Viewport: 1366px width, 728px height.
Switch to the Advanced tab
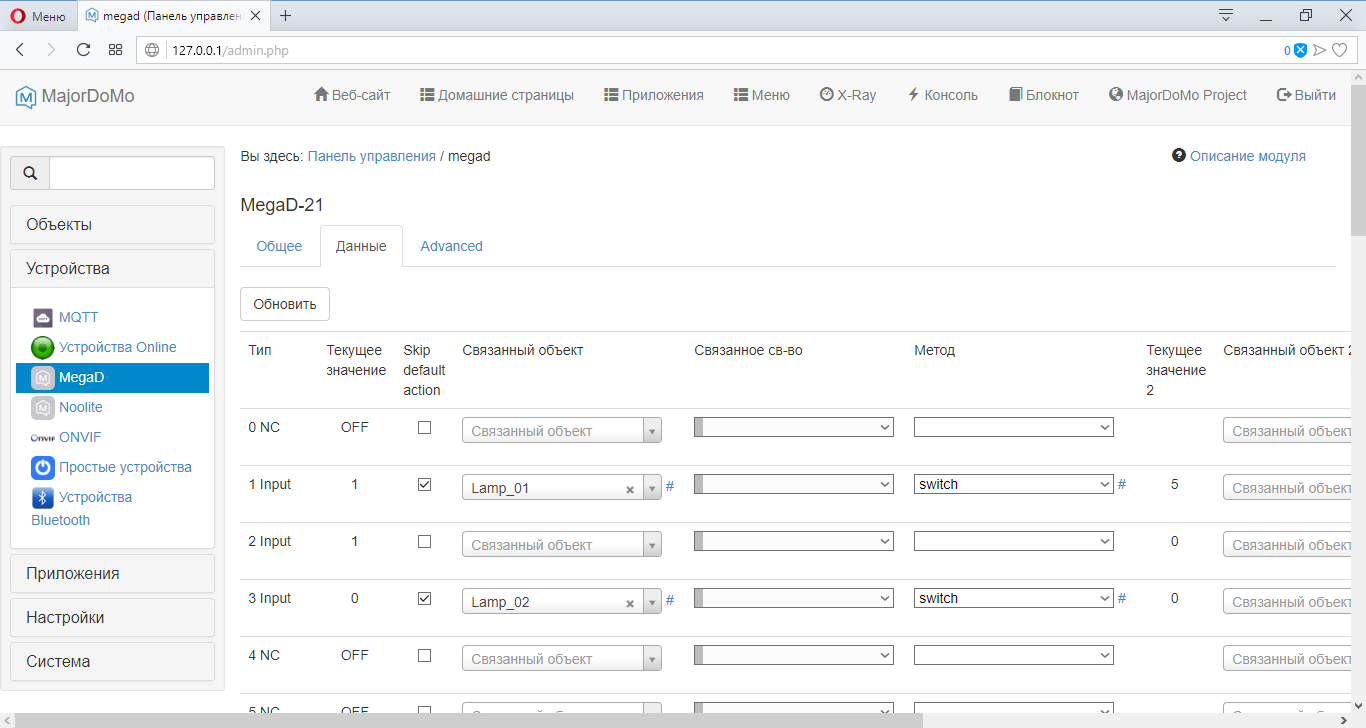coord(451,246)
